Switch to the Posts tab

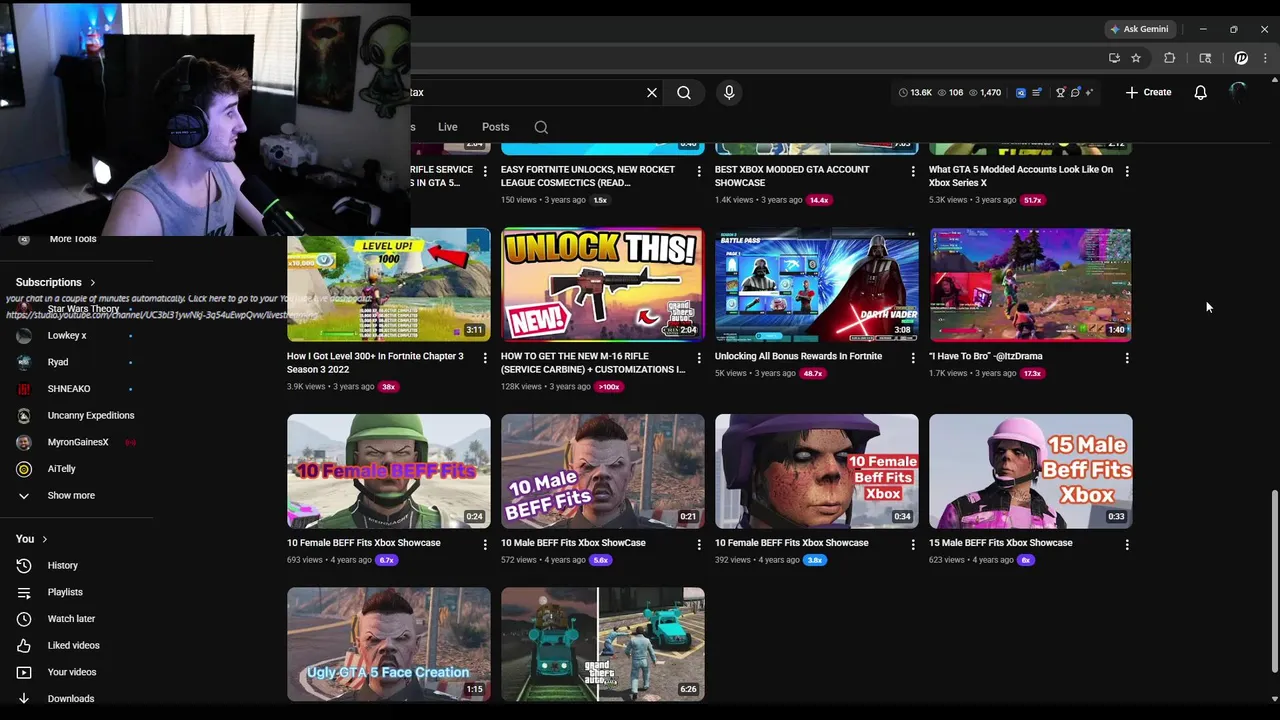[x=495, y=127]
